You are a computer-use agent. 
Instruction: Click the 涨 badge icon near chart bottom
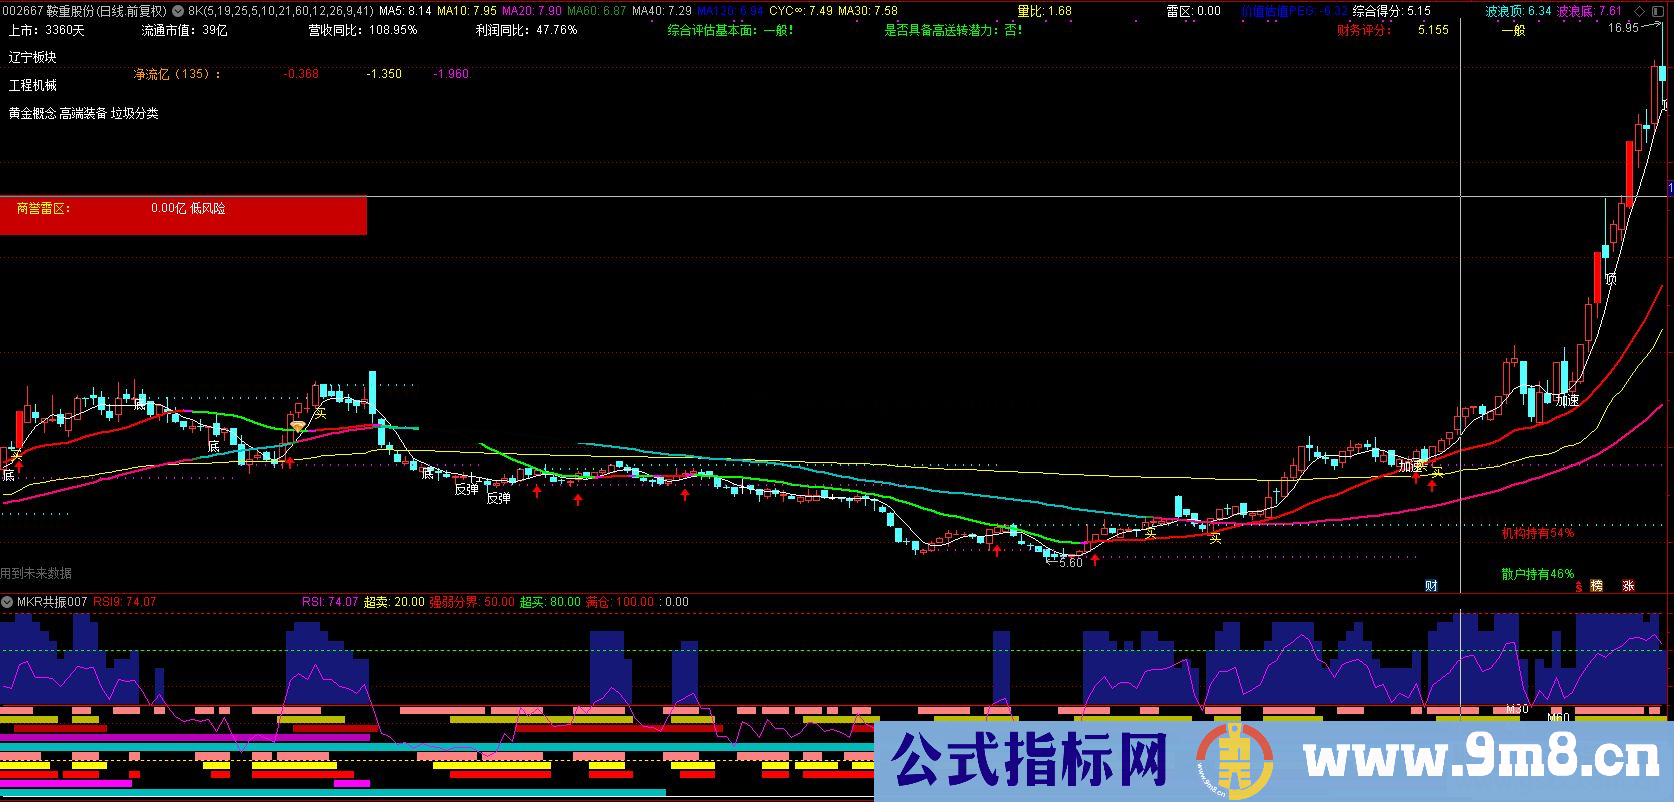(1628, 586)
